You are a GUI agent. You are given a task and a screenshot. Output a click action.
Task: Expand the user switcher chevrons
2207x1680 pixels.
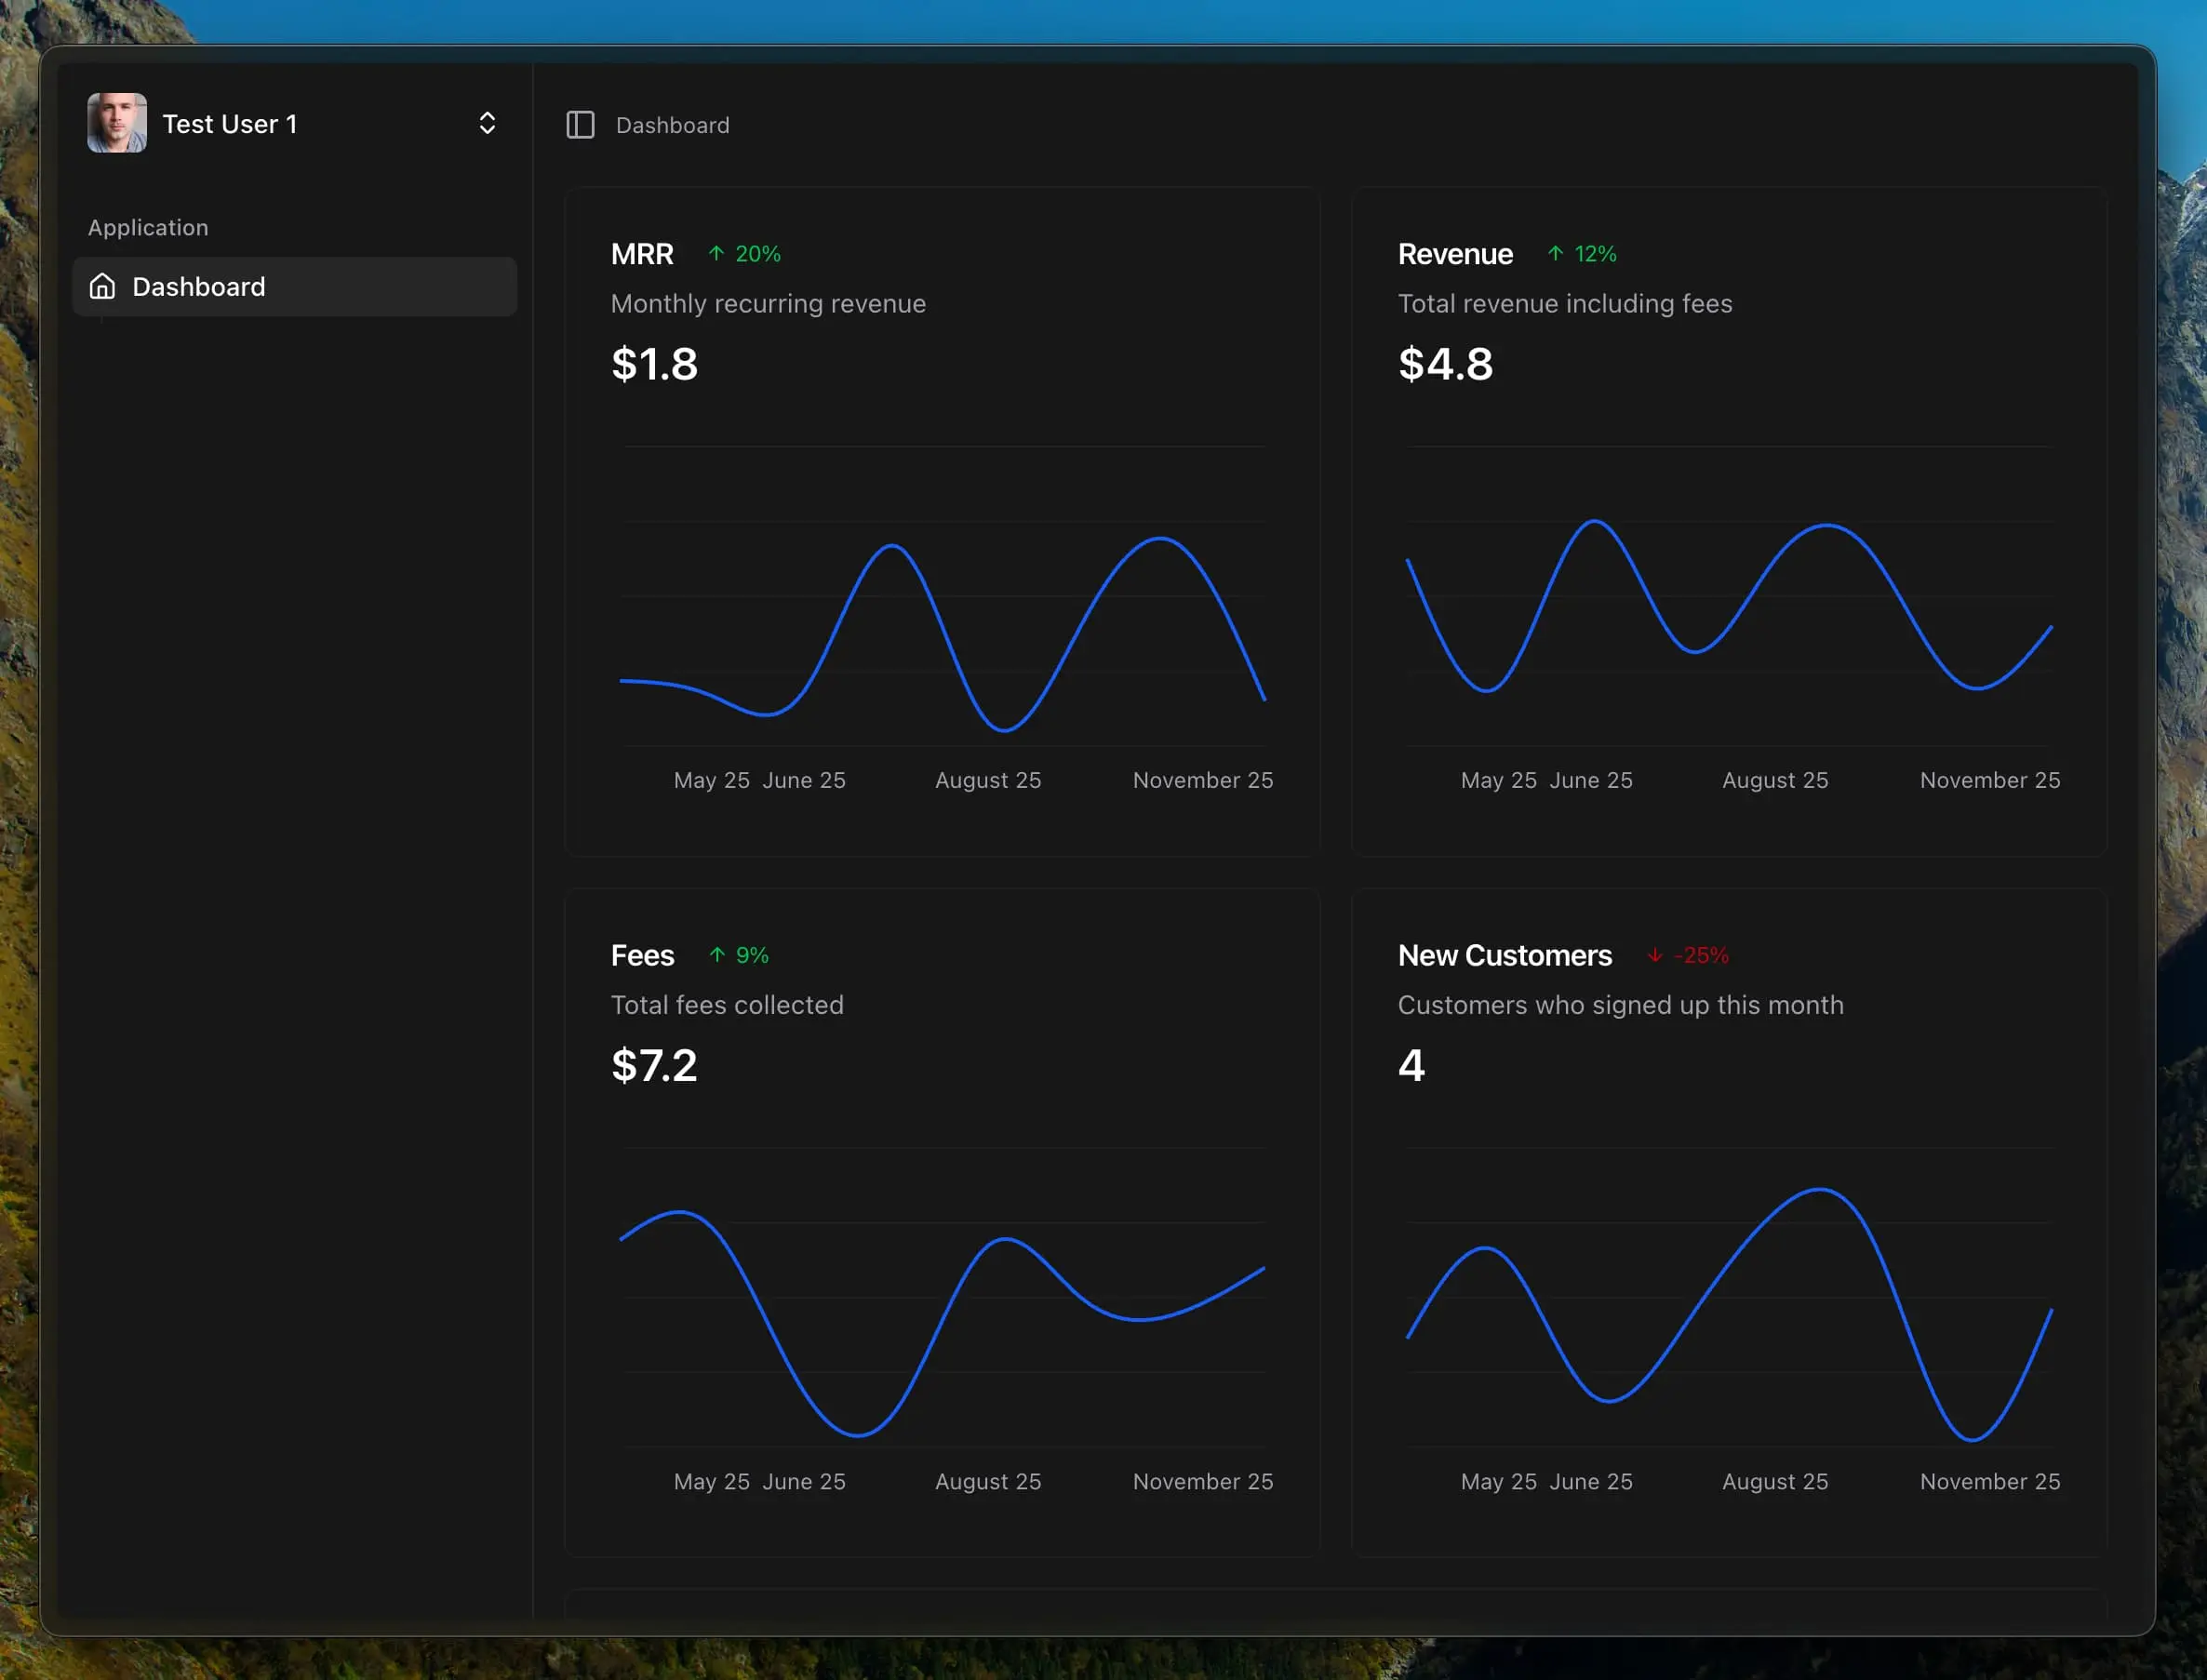(x=487, y=123)
